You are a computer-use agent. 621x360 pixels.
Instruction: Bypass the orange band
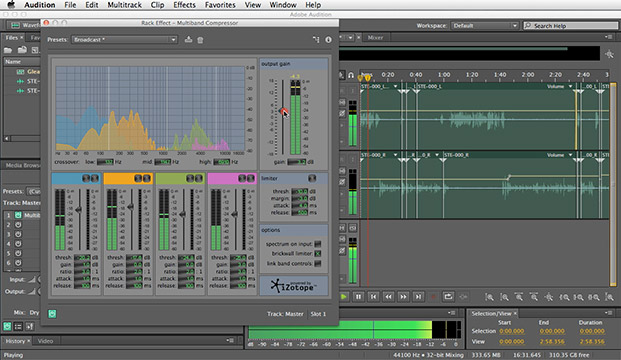click(x=147, y=178)
